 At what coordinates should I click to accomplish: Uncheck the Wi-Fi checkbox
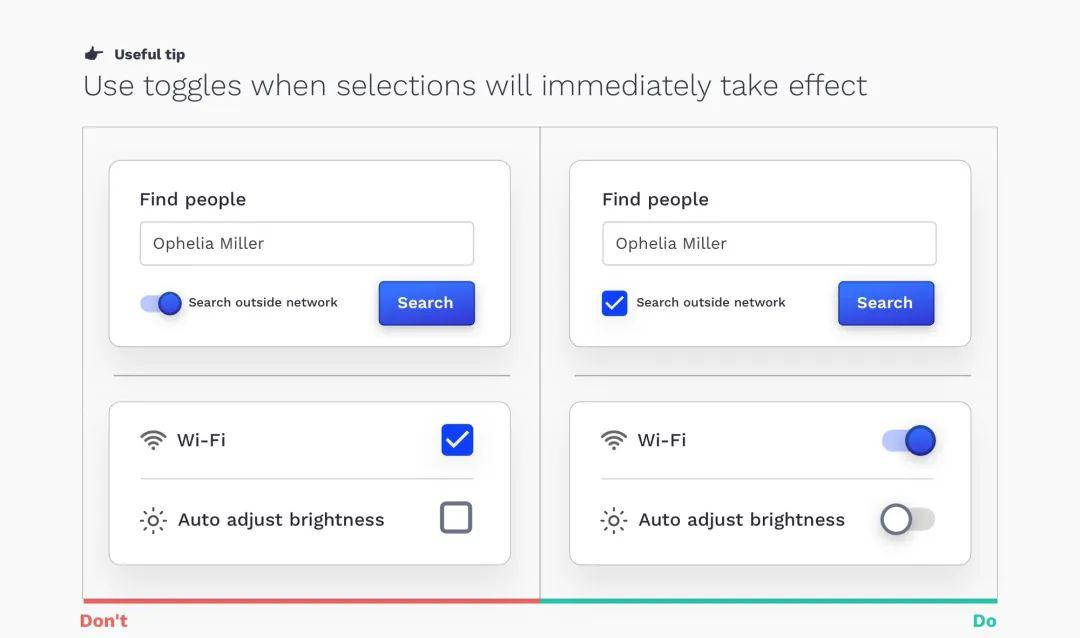coord(457,440)
